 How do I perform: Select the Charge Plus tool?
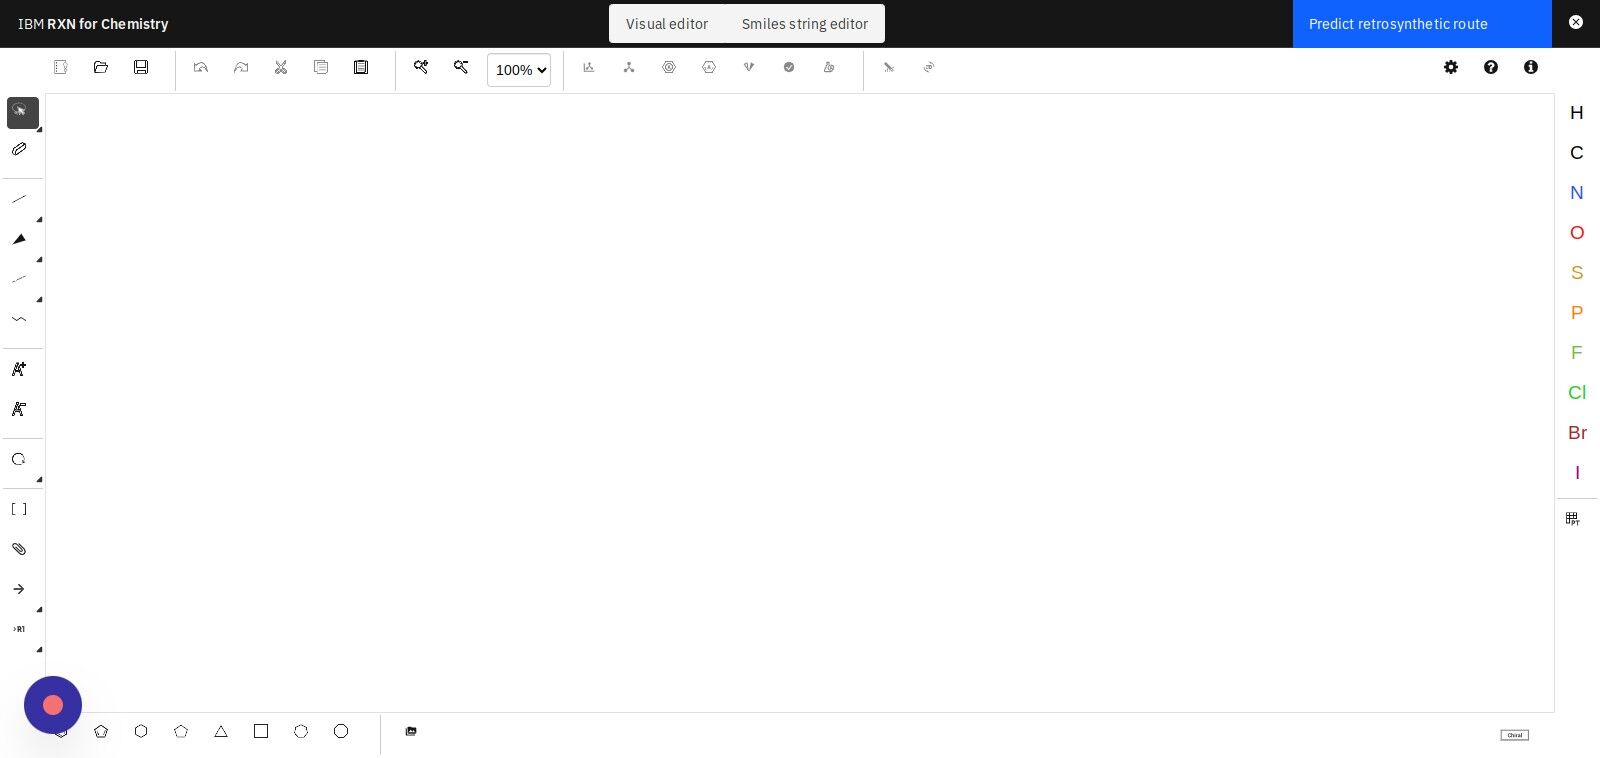click(x=19, y=369)
